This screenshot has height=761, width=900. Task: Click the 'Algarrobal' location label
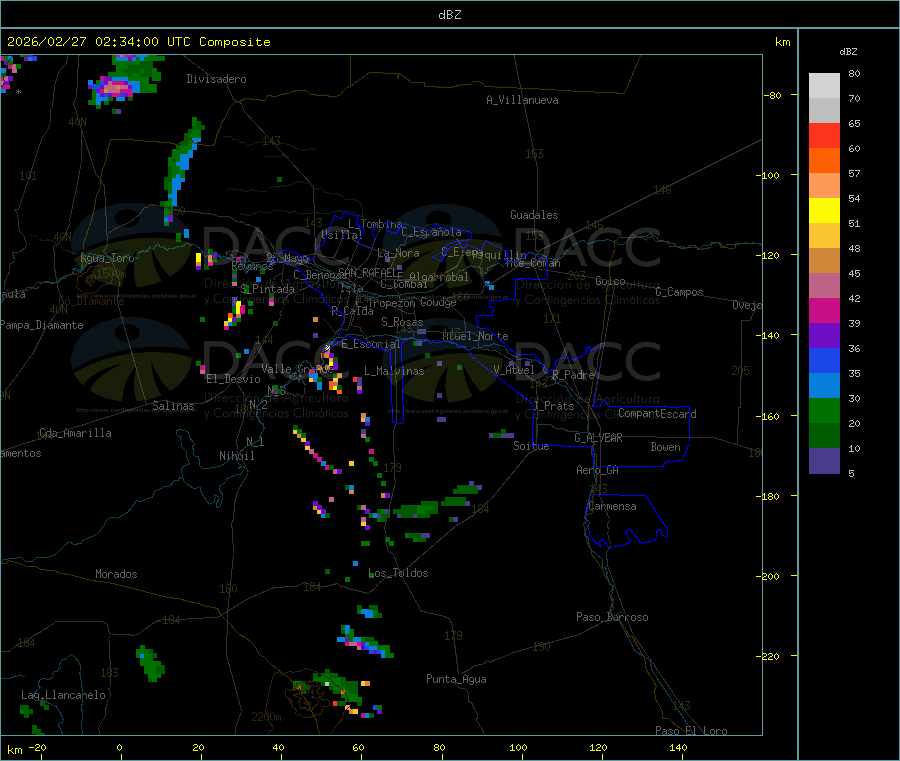439,277
